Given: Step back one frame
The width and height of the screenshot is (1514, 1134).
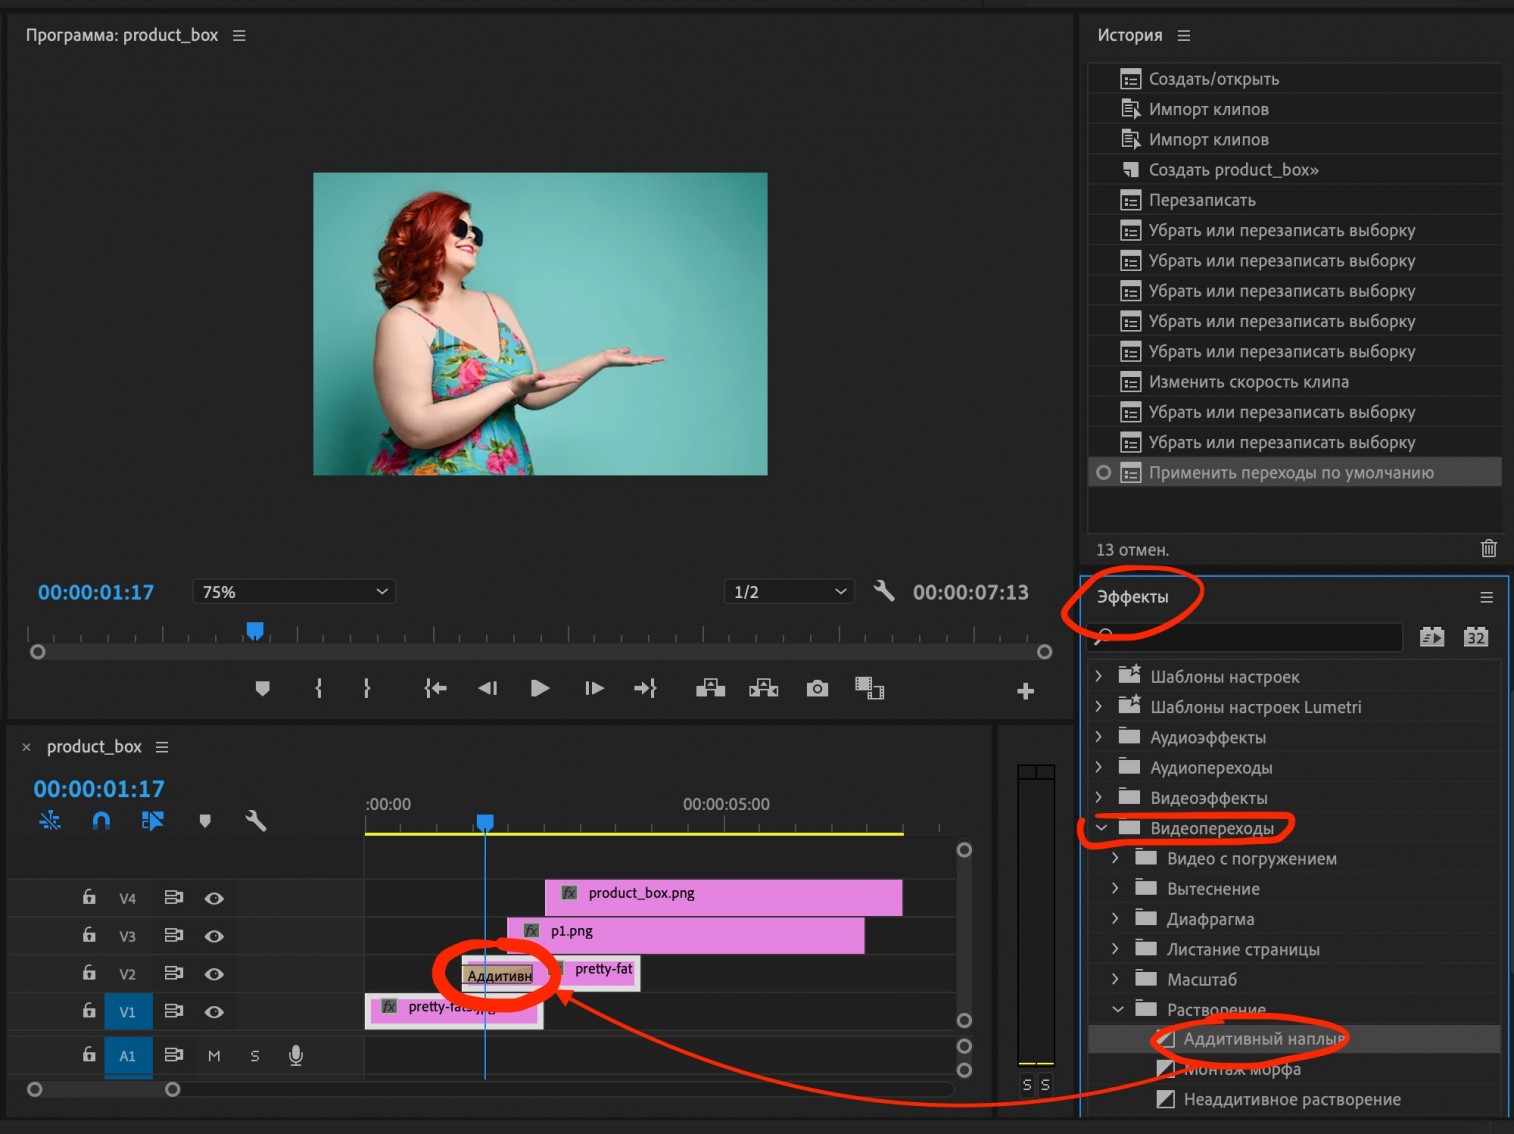Looking at the screenshot, I should (x=487, y=688).
